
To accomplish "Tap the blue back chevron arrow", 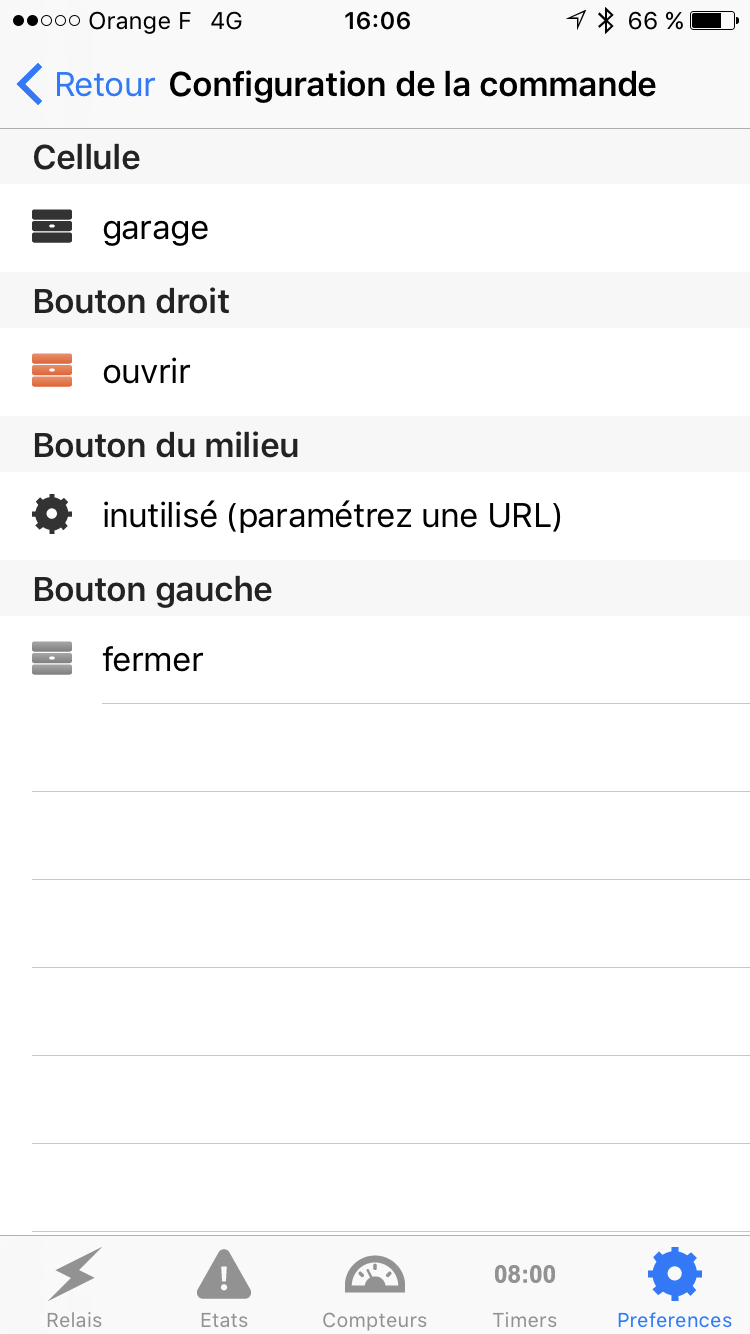I will pyautogui.click(x=30, y=85).
